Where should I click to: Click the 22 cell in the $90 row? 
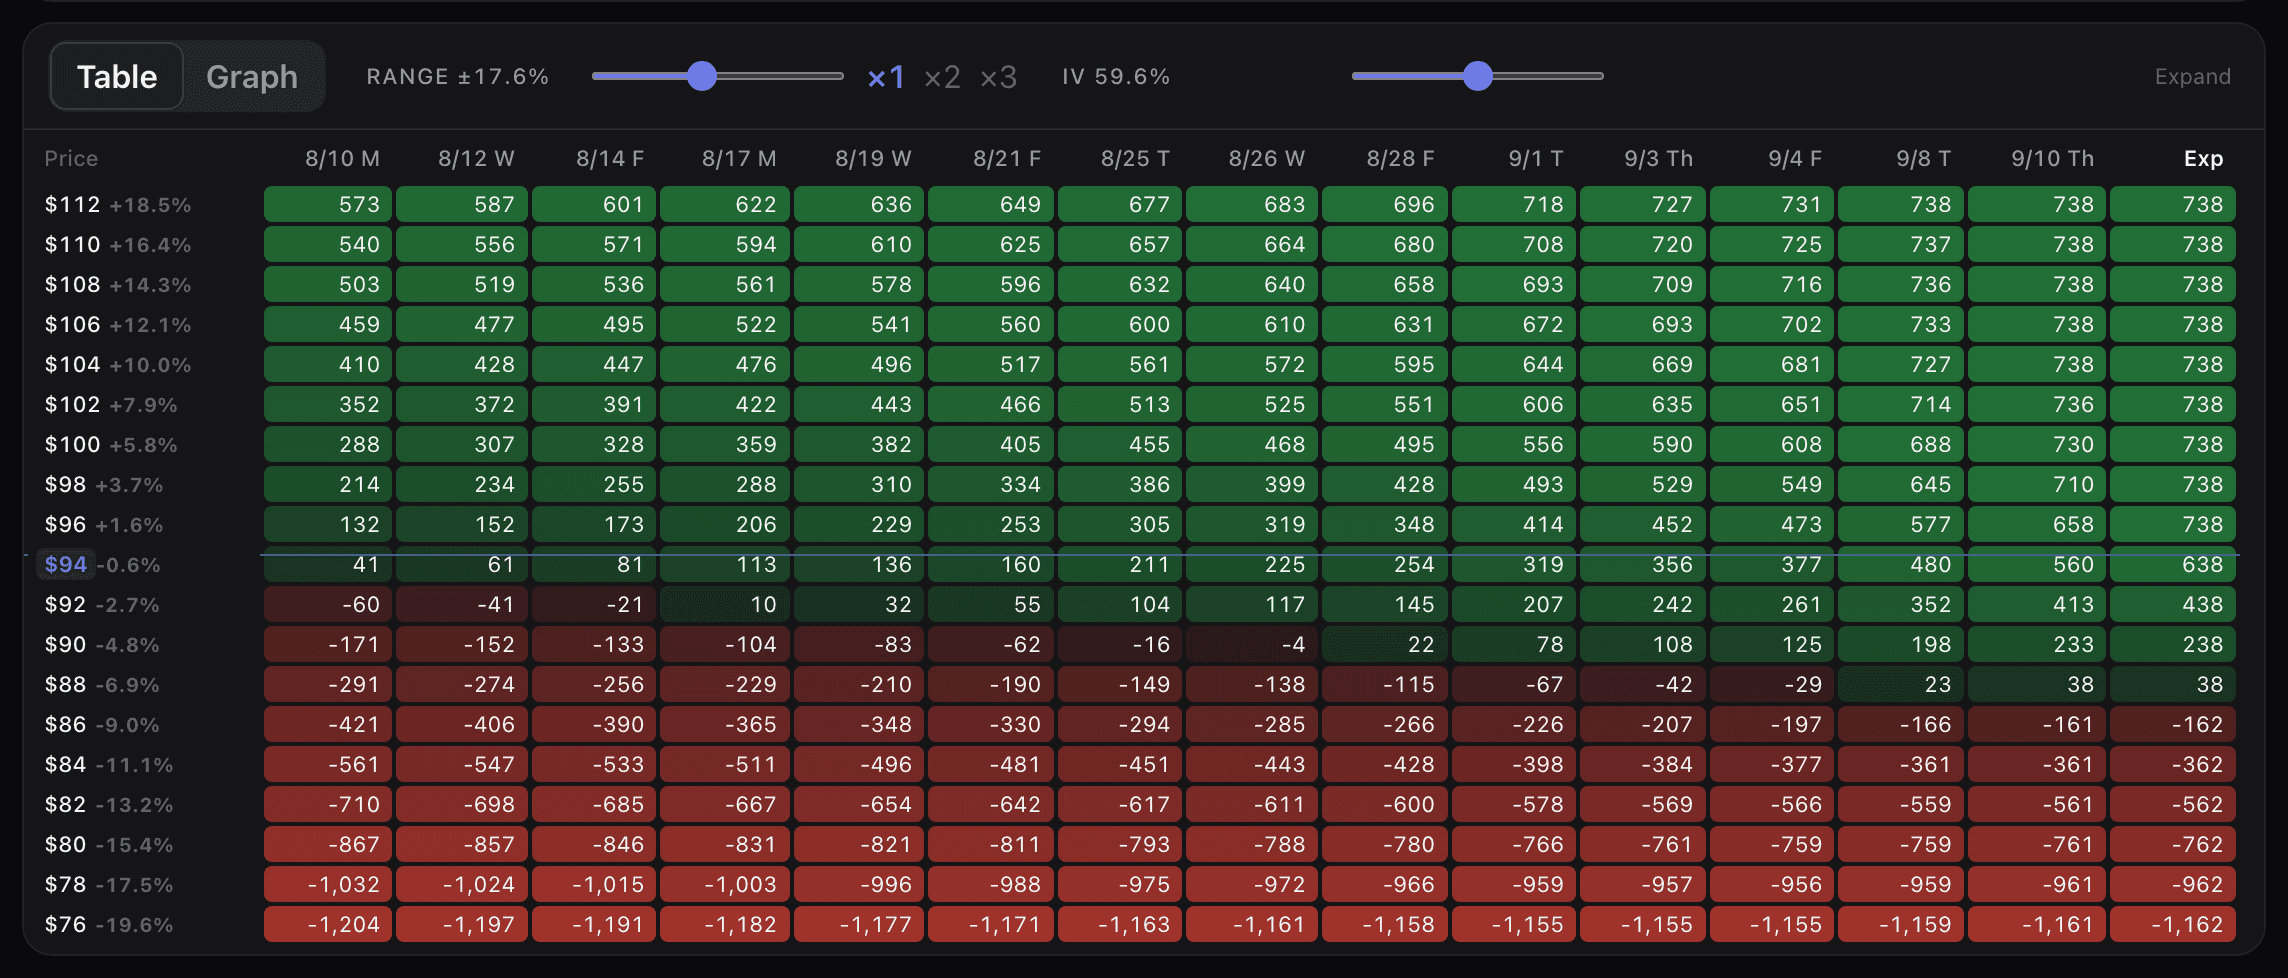click(x=1384, y=645)
